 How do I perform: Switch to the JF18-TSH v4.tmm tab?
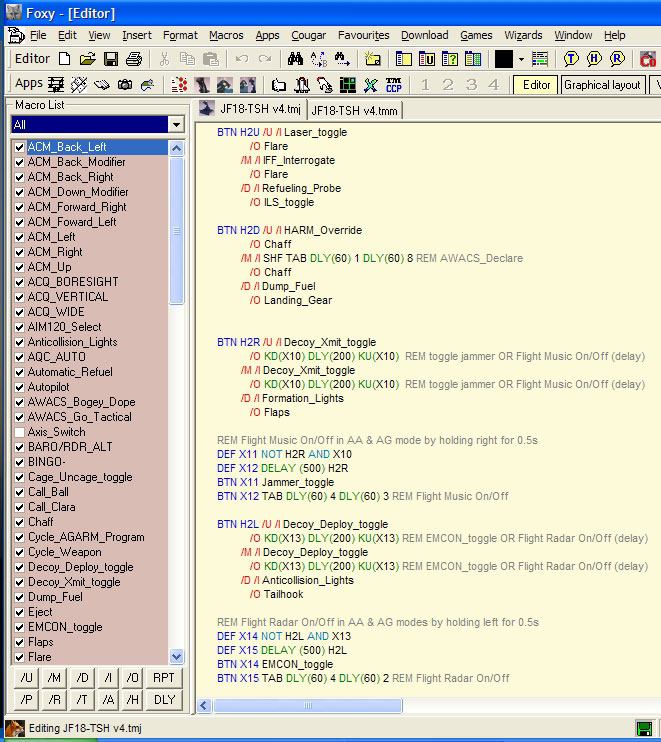click(x=354, y=111)
